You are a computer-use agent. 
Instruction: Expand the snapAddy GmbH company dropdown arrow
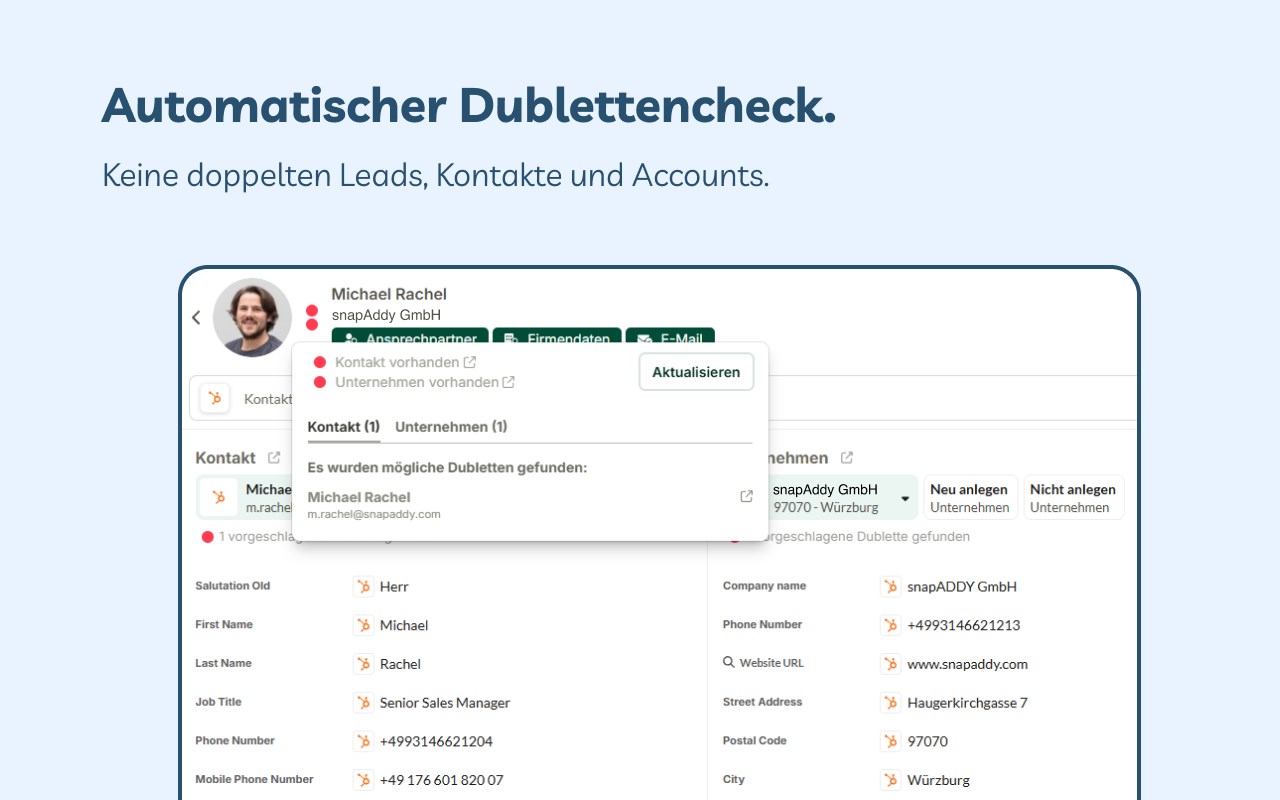coord(905,498)
